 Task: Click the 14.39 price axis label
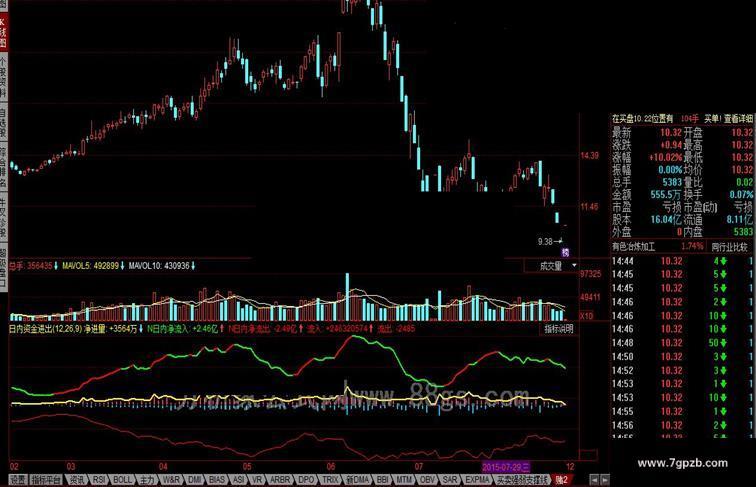(589, 156)
